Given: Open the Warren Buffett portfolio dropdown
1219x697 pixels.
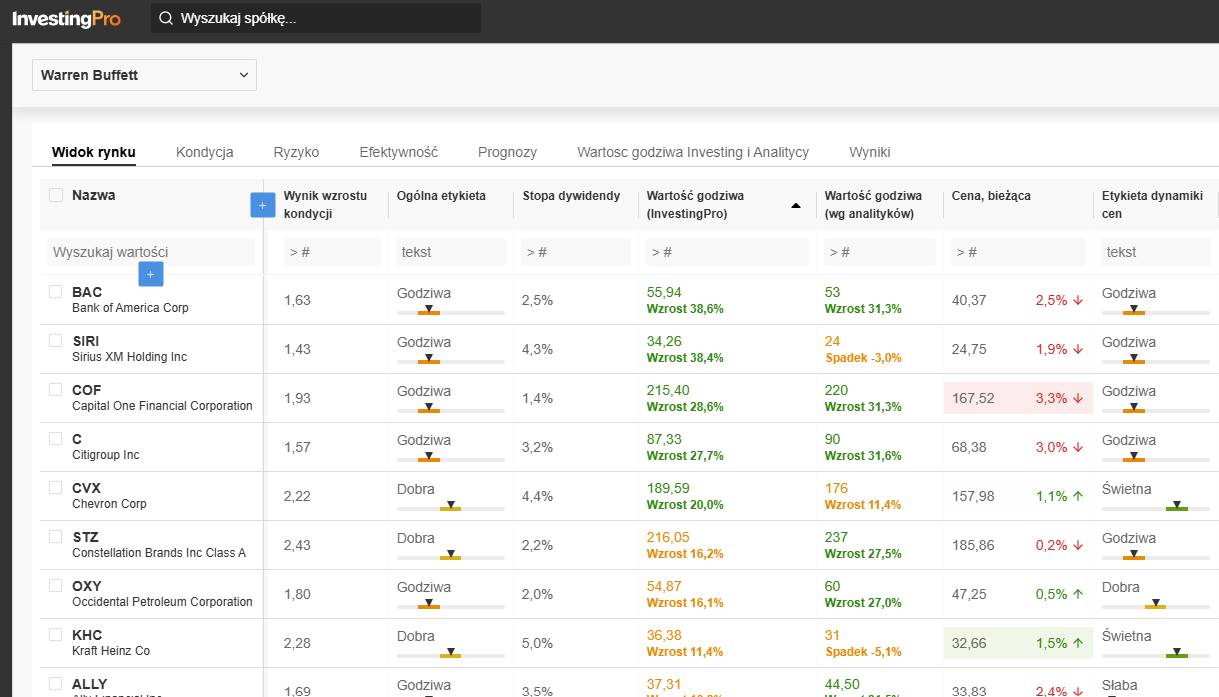Looking at the screenshot, I should [144, 75].
